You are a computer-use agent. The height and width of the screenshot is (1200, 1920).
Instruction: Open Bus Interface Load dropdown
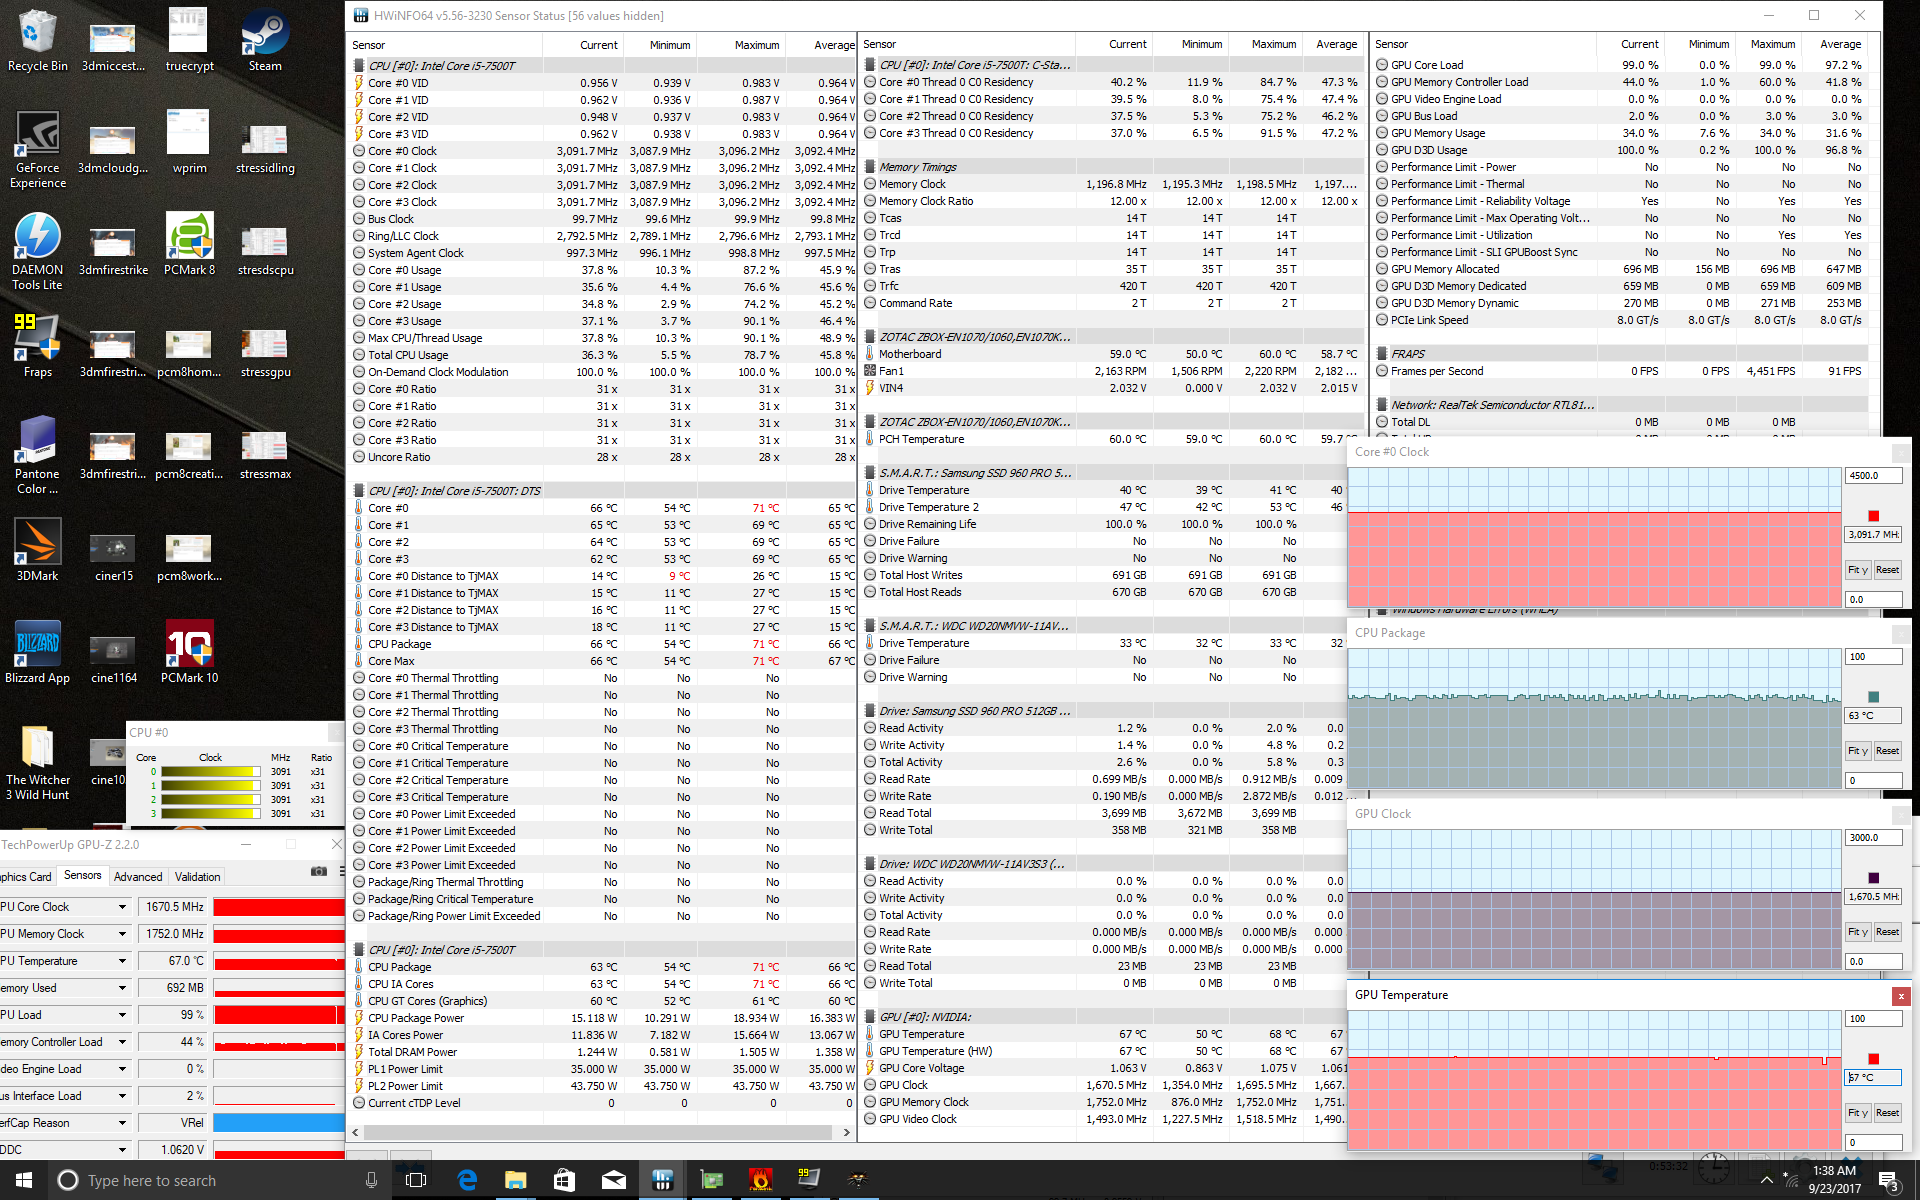[x=122, y=1096]
